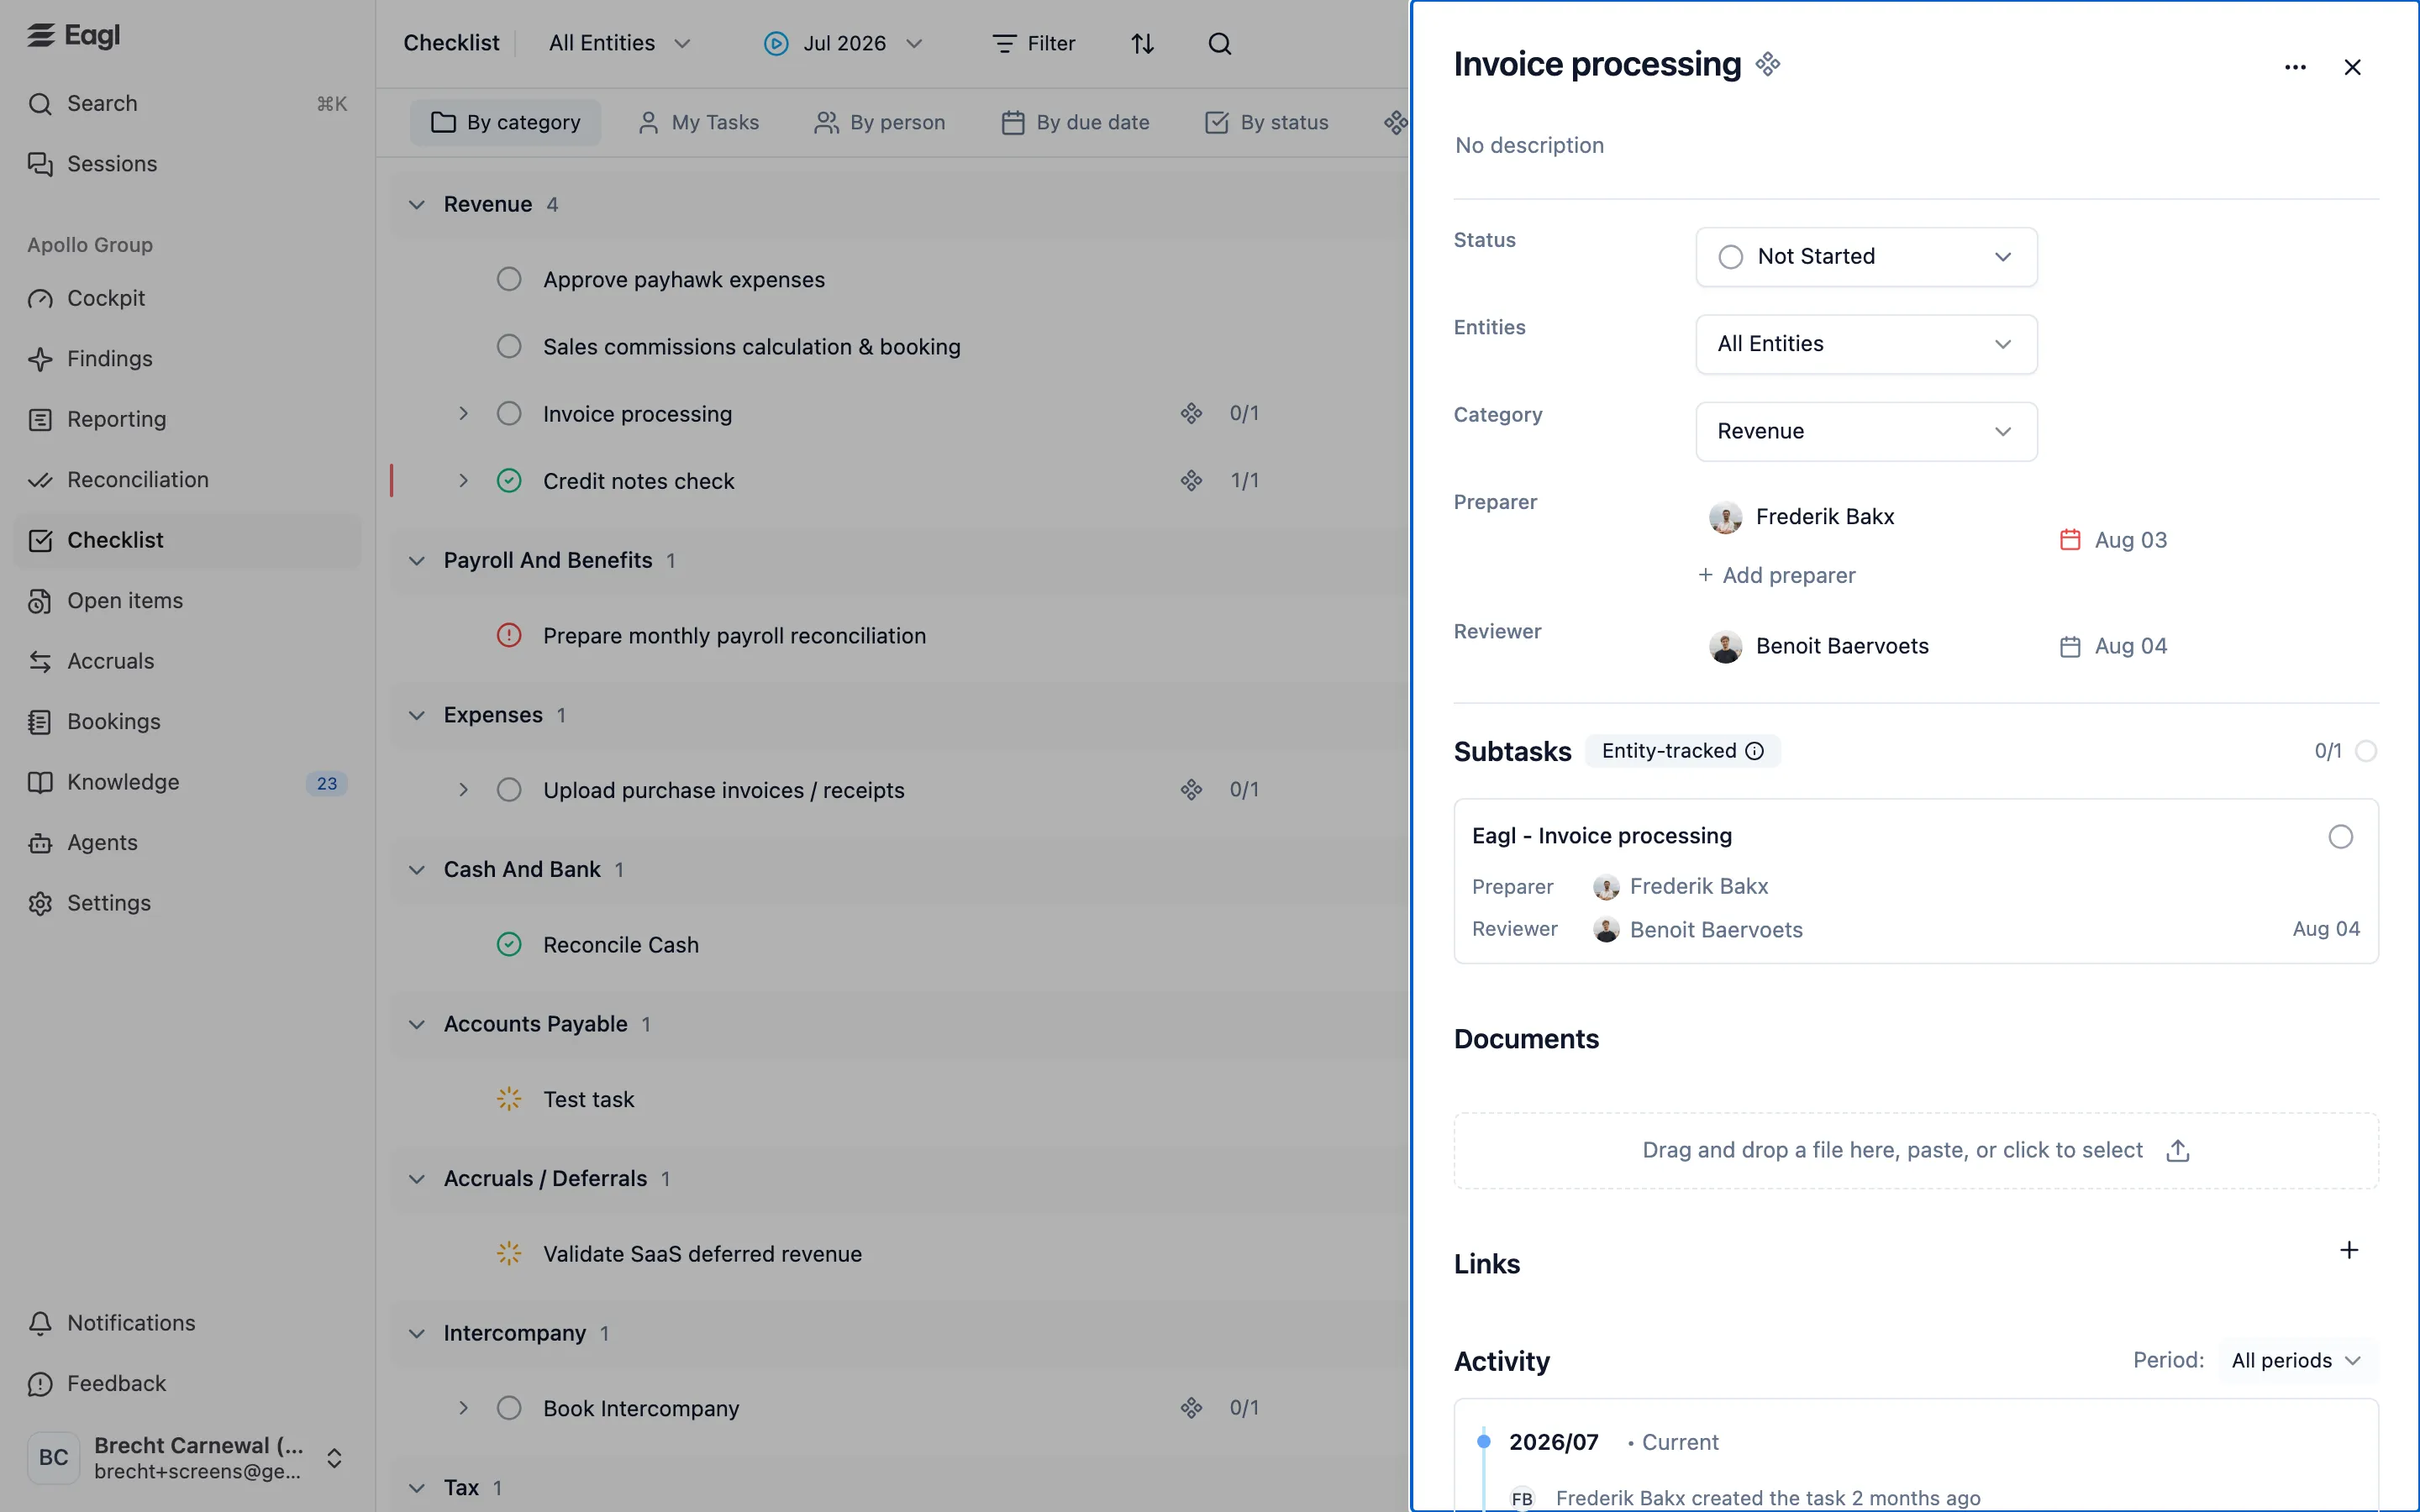Click the No description text field
This screenshot has height=1512, width=2420.
pos(1529,145)
